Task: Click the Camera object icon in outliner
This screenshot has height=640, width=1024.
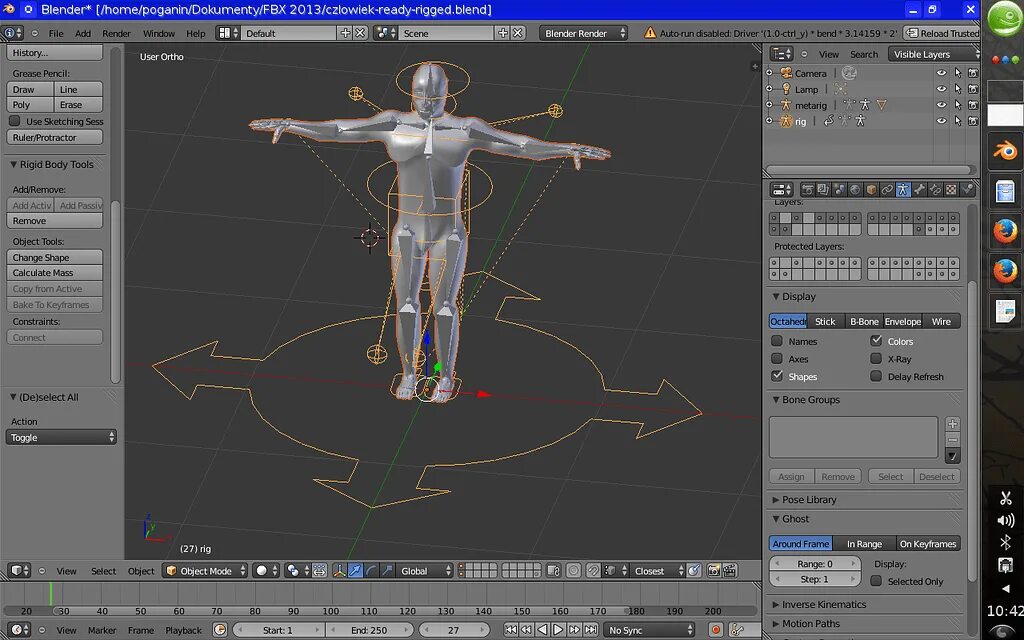Action: coord(785,73)
